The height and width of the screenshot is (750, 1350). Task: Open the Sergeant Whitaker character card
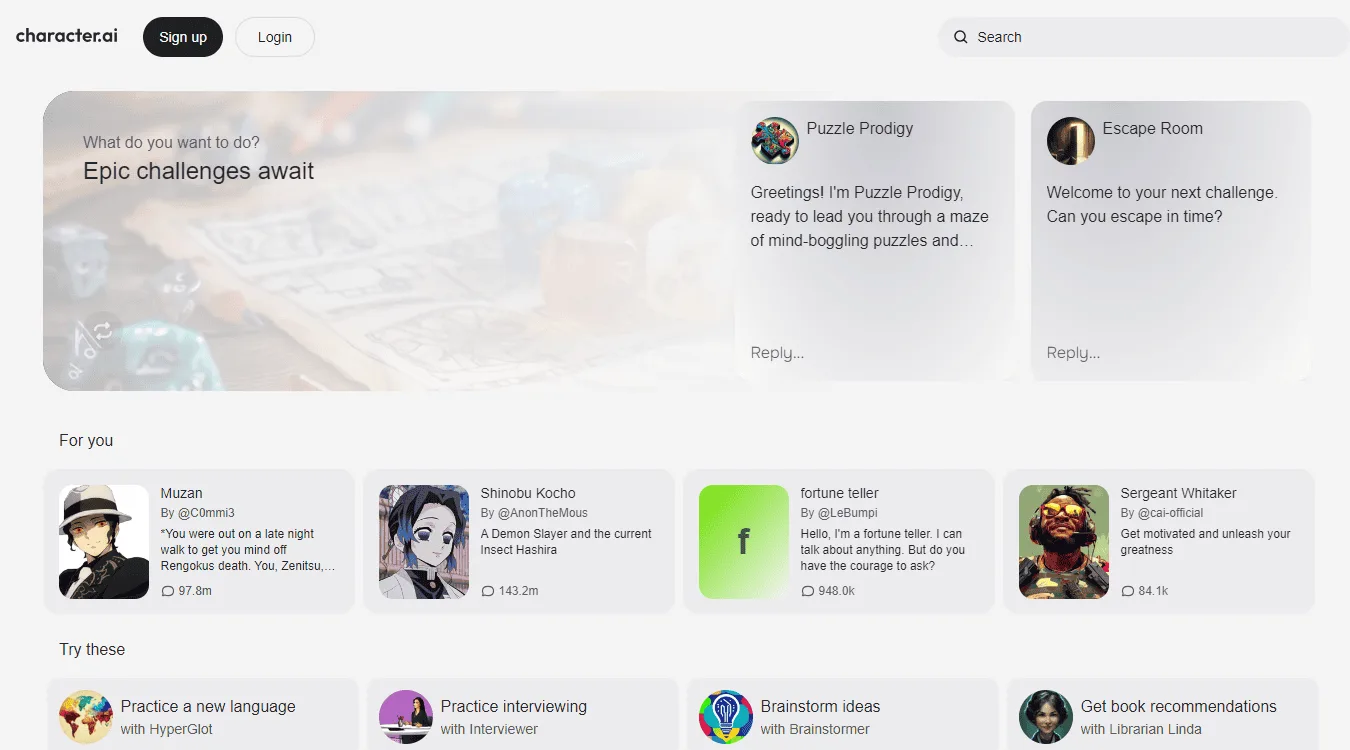(x=1159, y=541)
